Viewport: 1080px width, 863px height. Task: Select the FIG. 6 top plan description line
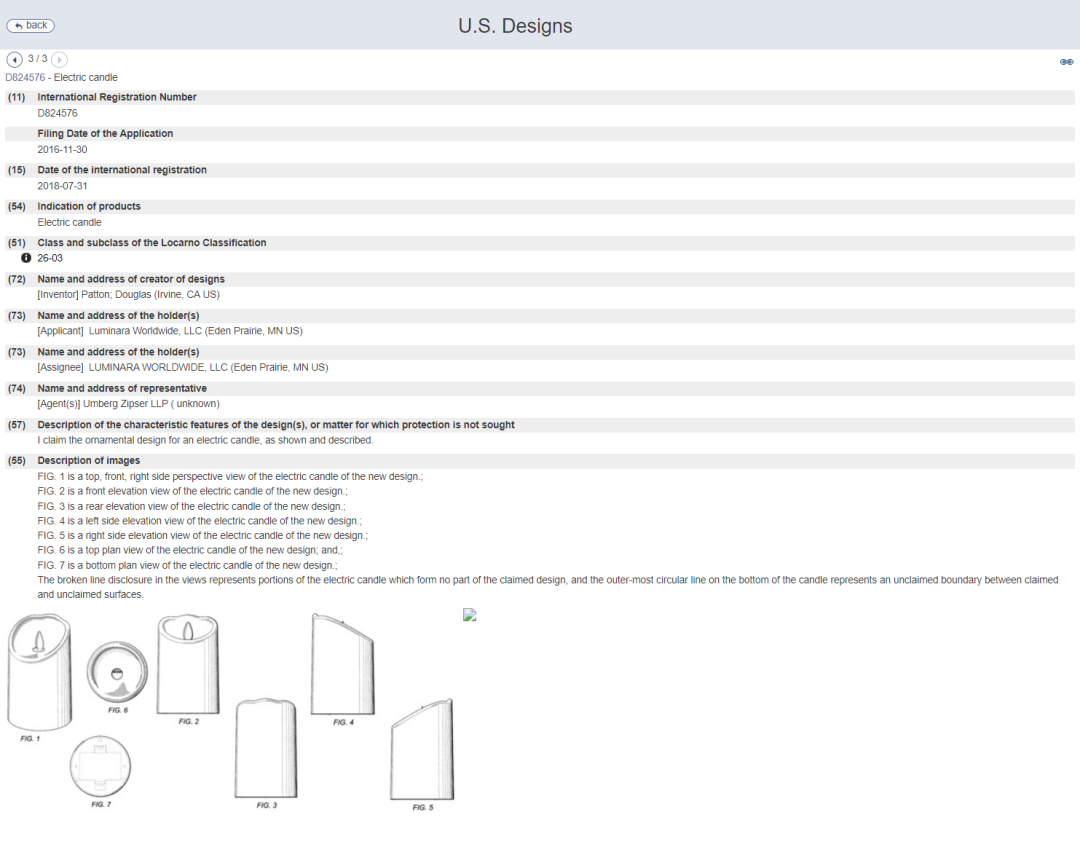tap(190, 550)
